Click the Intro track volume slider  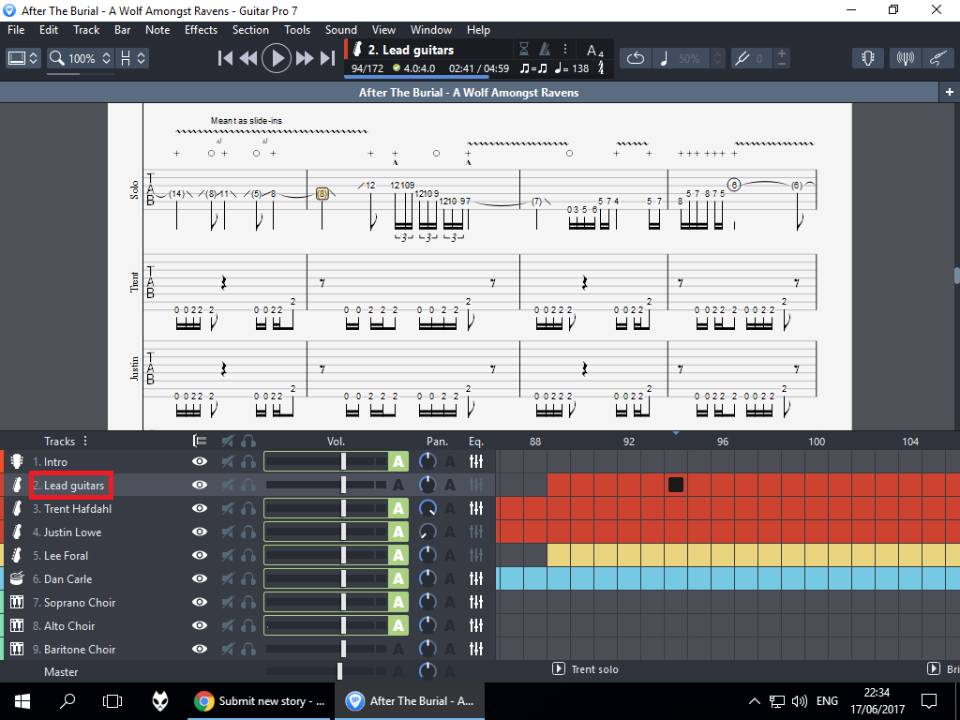[326, 462]
